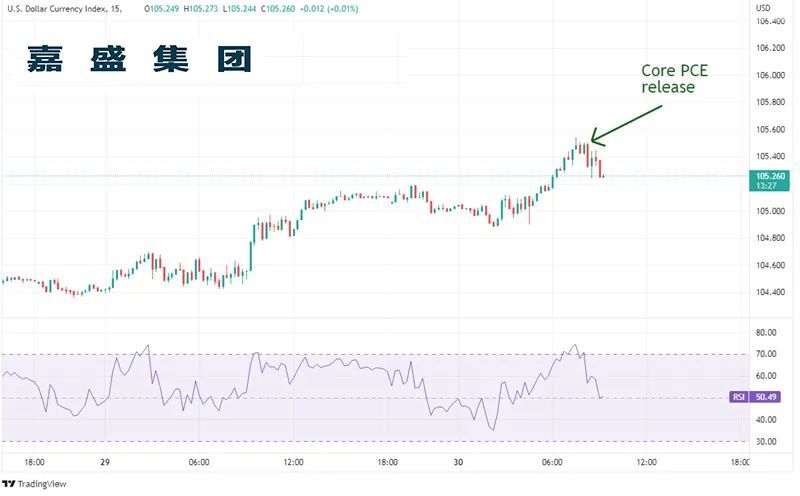800x496 pixels.
Task: Click the date label 29 on time axis
Action: pos(105,462)
